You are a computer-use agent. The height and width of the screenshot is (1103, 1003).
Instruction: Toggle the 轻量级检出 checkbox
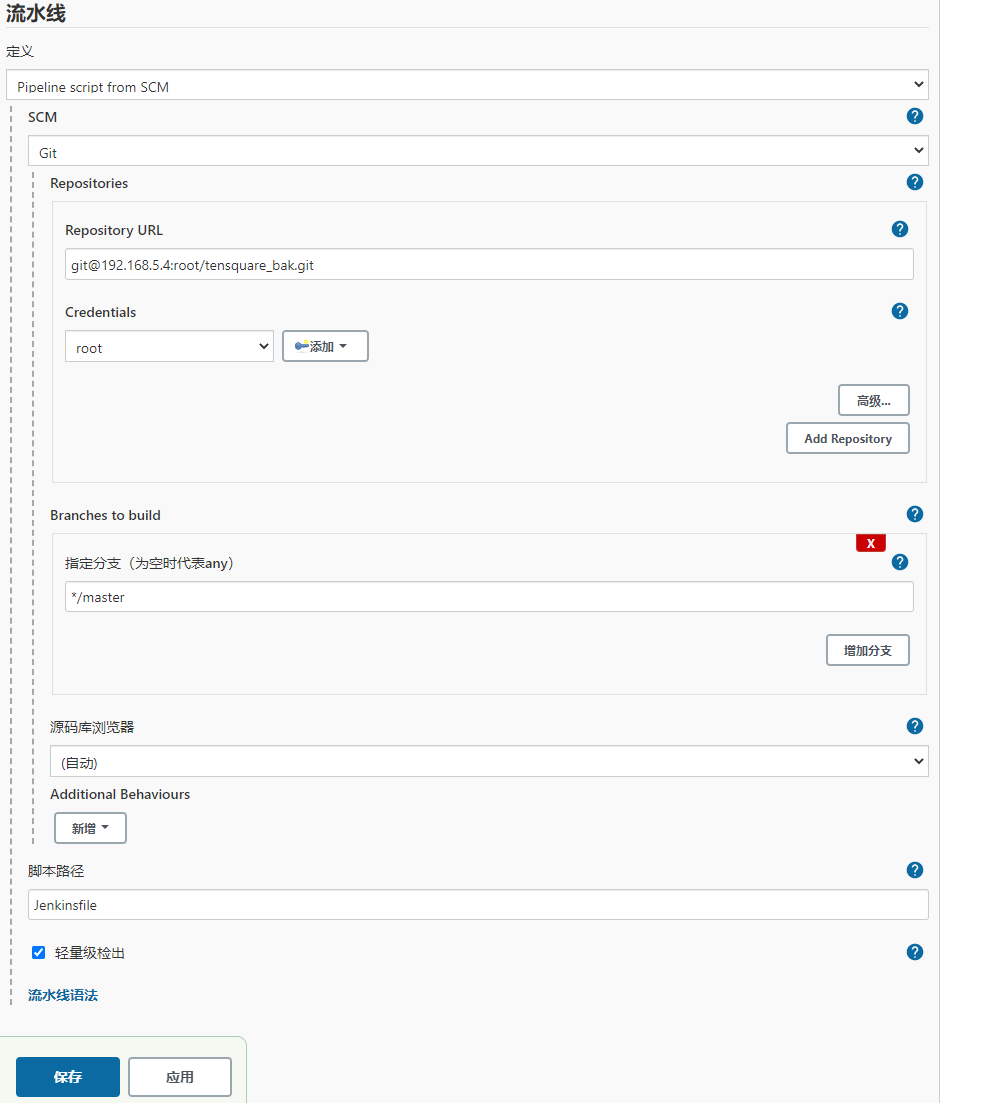39,952
